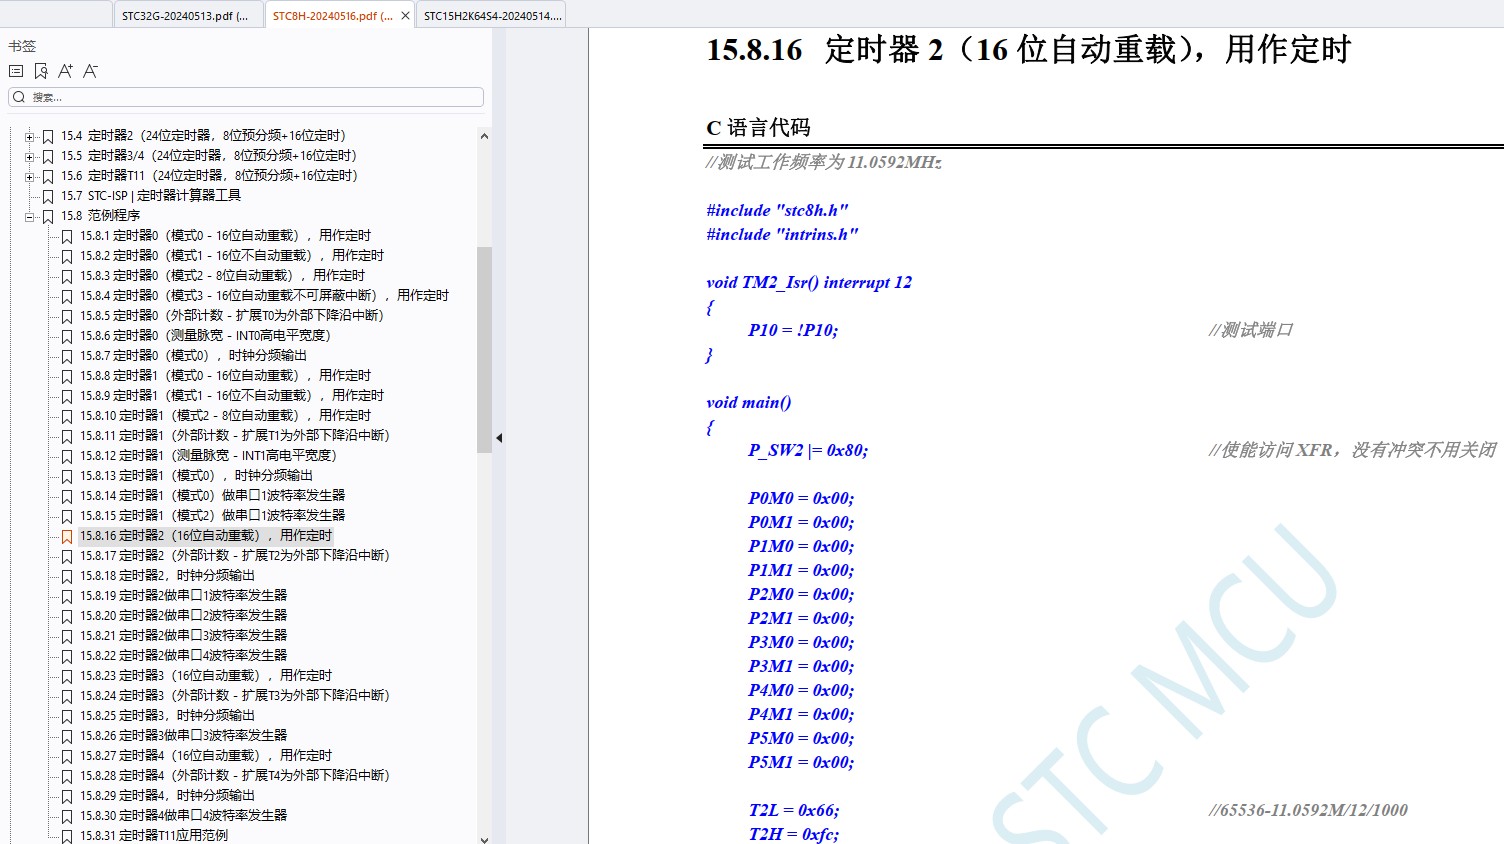Click the bookmark icon beside 15.8.31 定时器T11应用范例
1504x844 pixels.
pos(67,836)
